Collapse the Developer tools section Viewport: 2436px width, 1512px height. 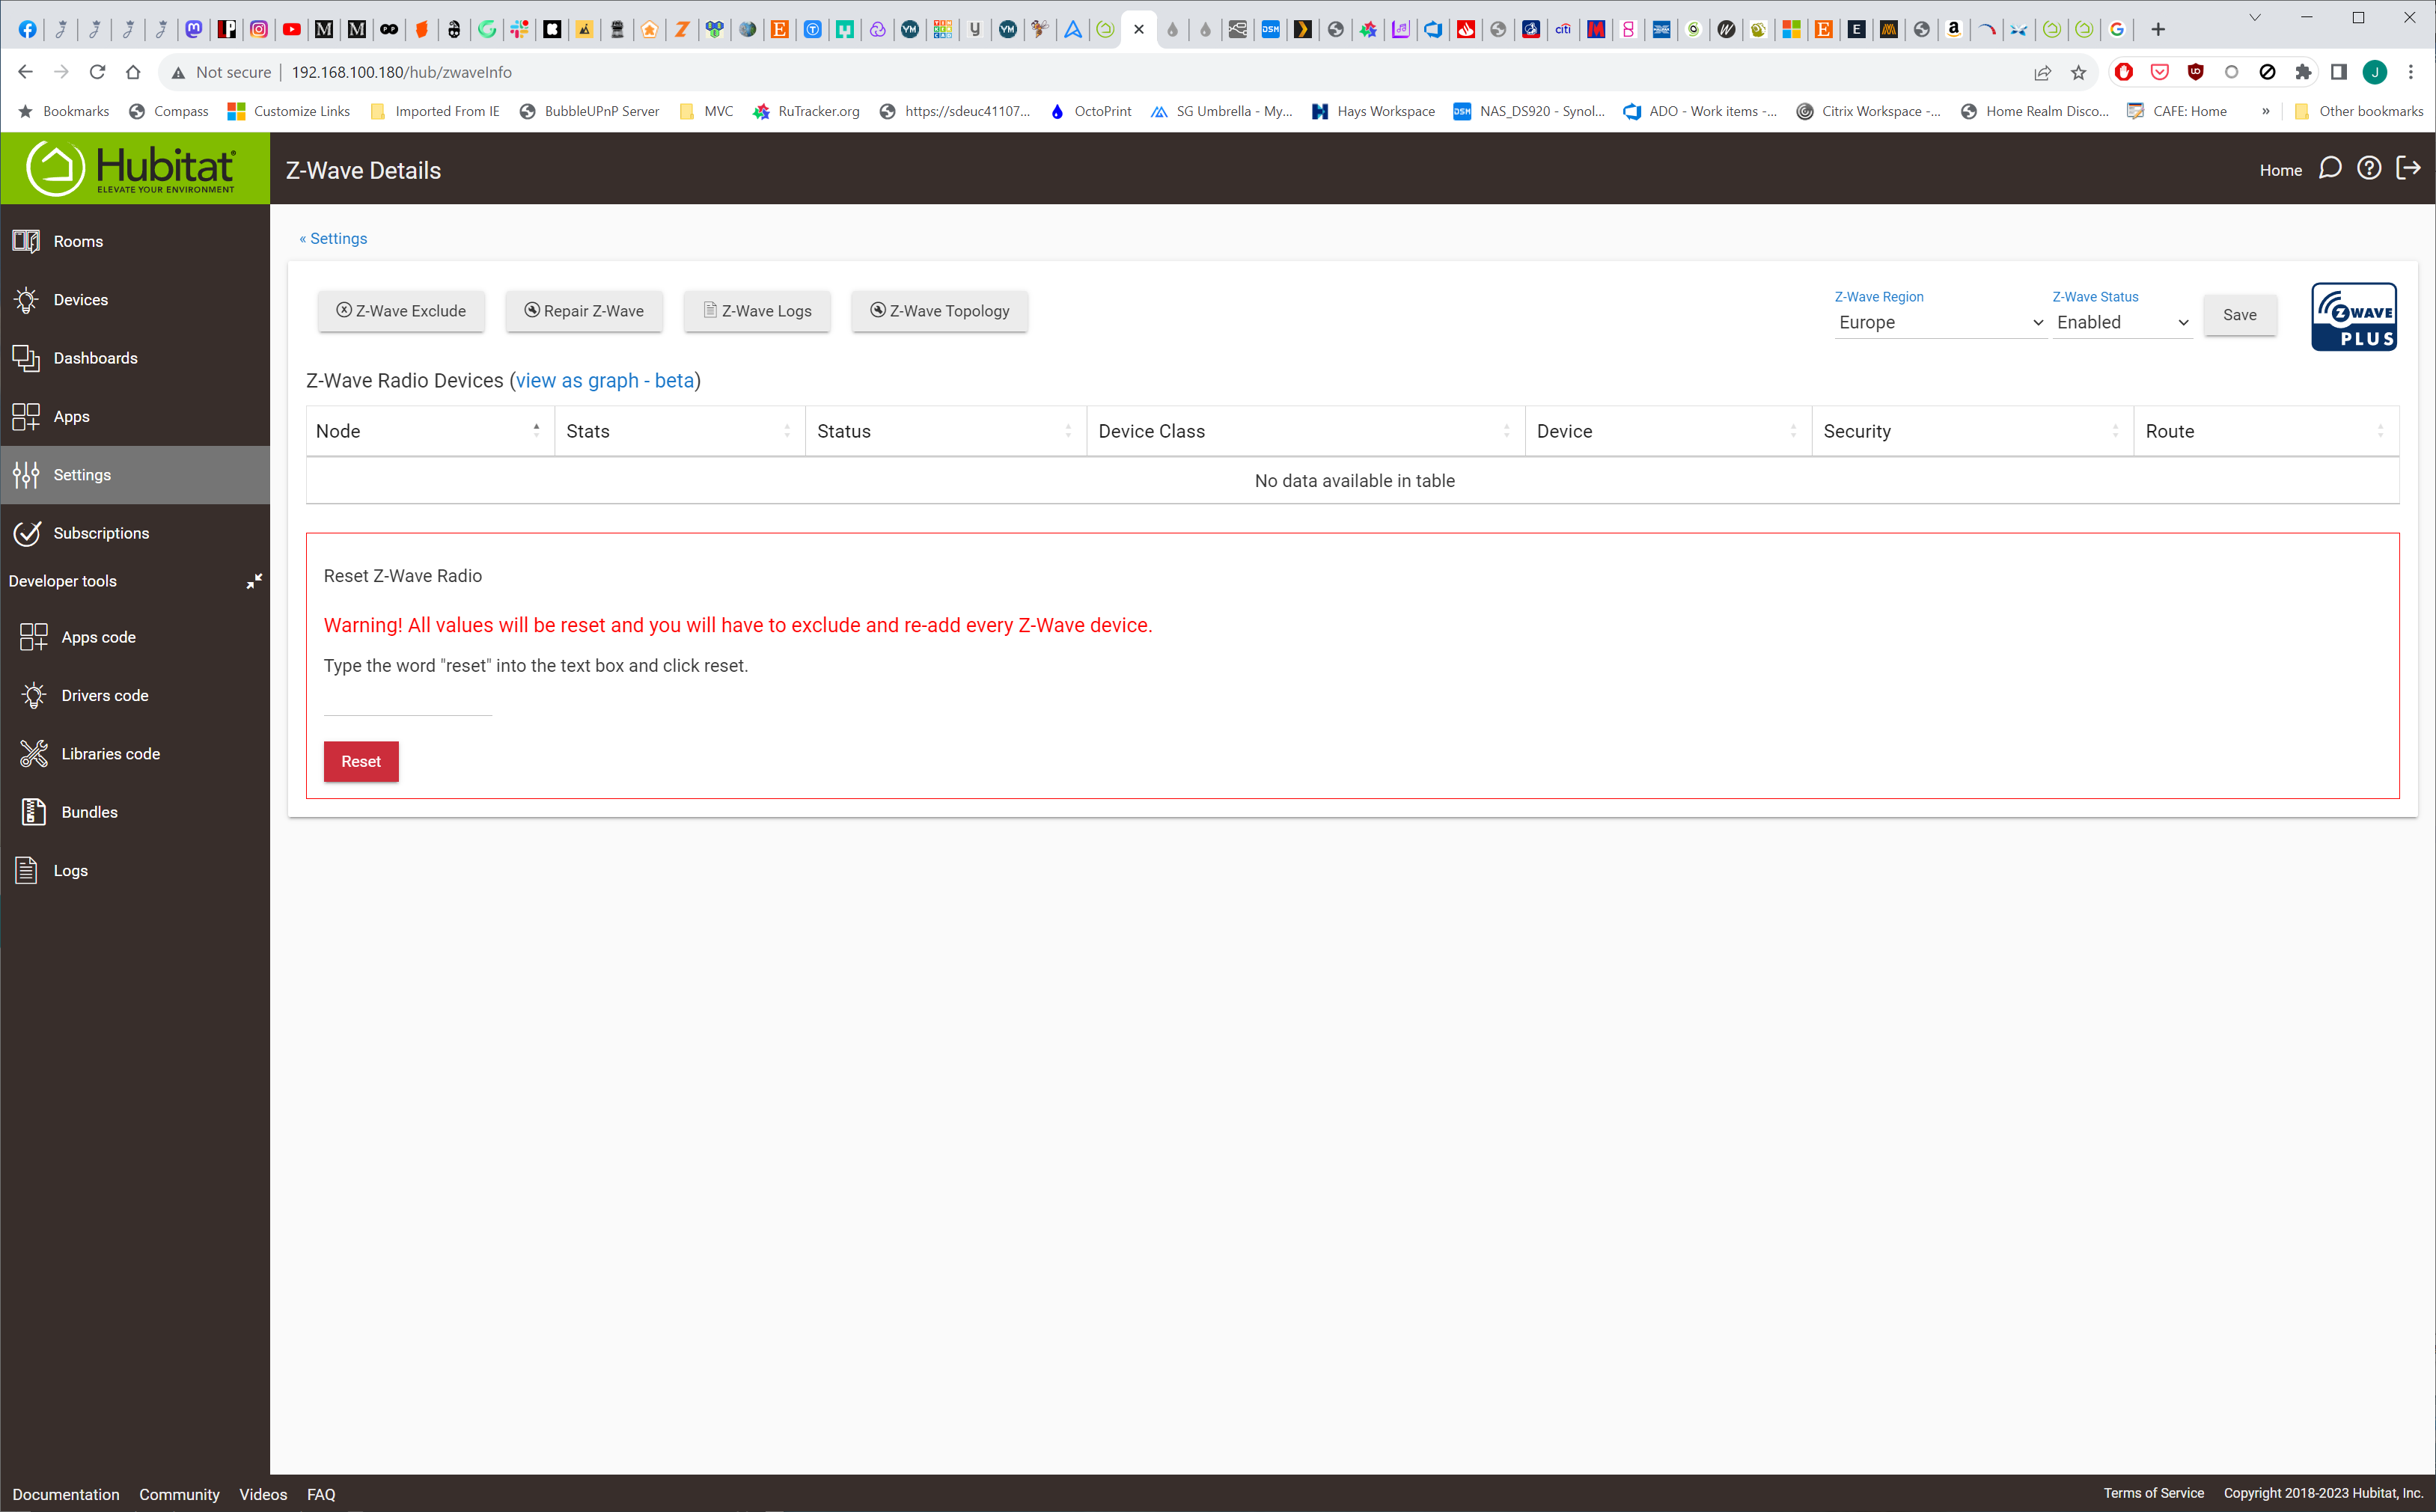coord(254,580)
